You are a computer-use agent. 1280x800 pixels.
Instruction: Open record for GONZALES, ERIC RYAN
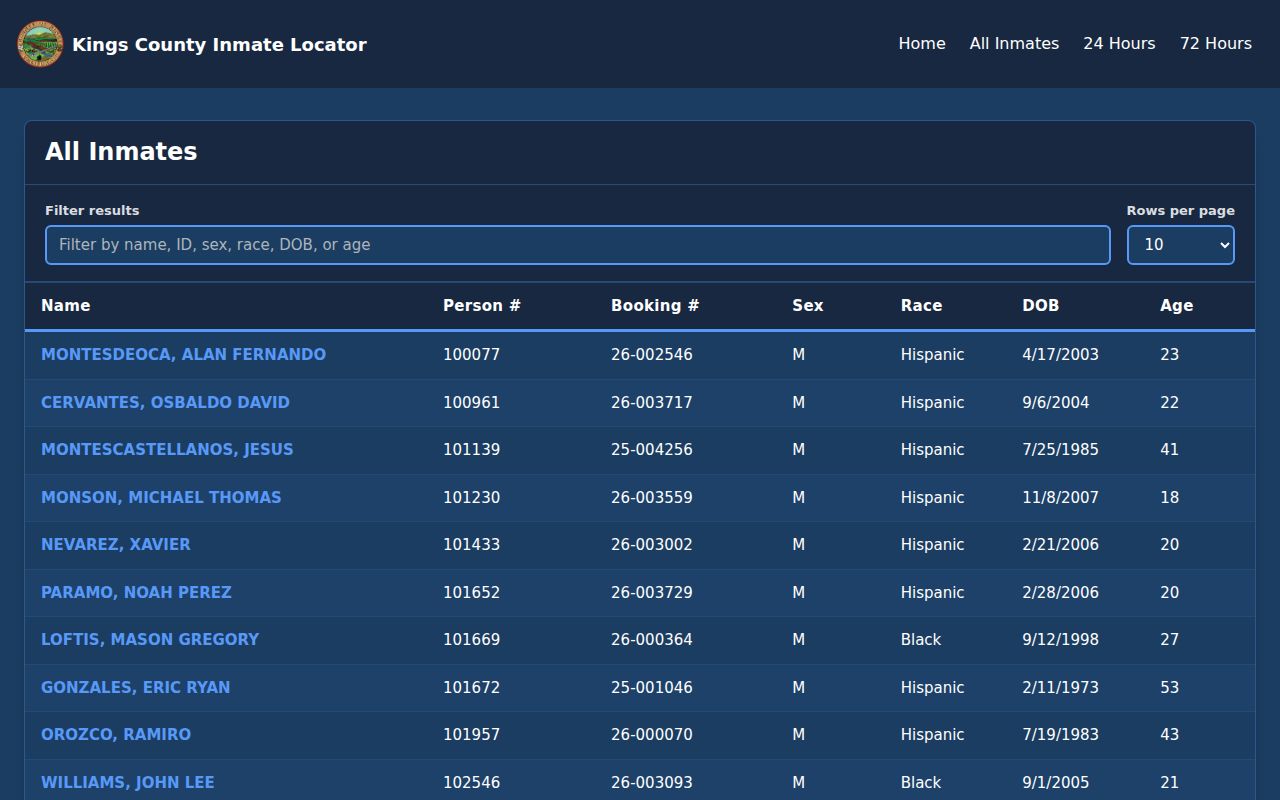pos(135,687)
